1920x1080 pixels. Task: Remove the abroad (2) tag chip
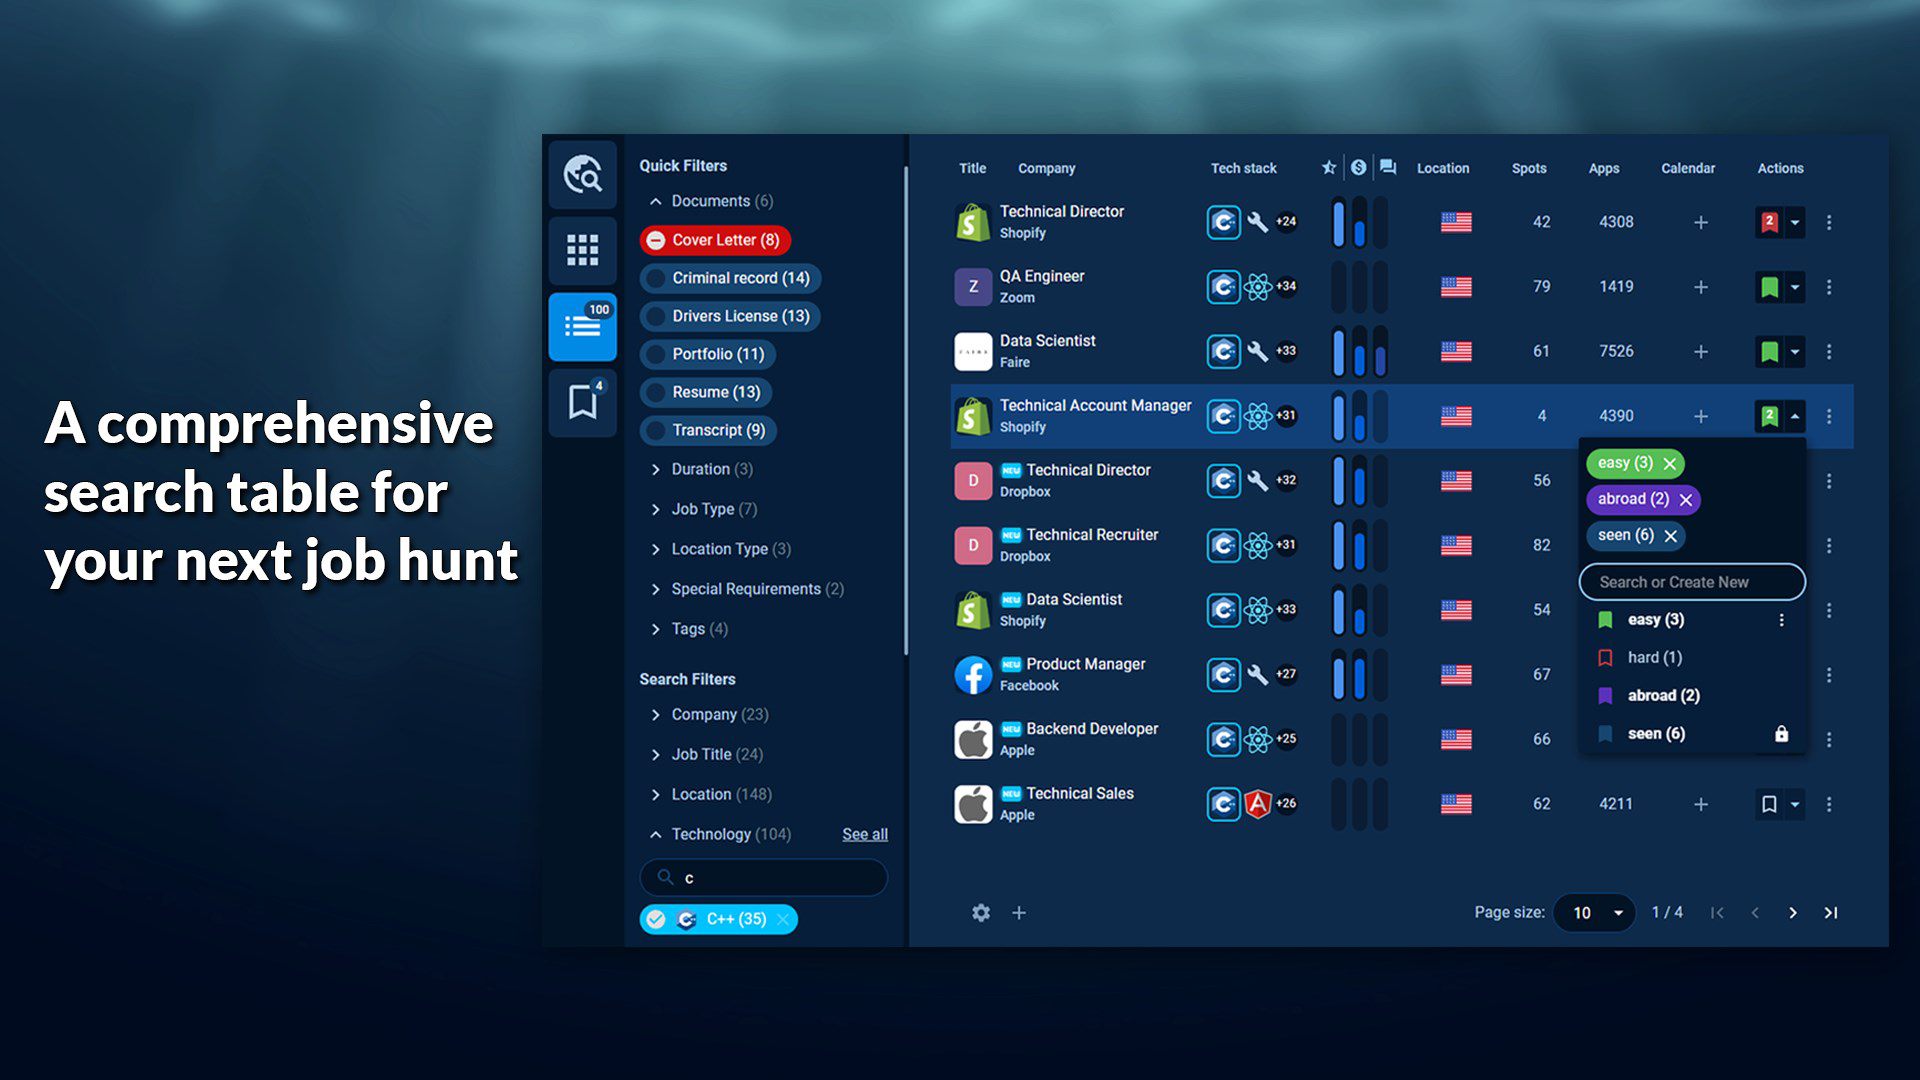1686,499
